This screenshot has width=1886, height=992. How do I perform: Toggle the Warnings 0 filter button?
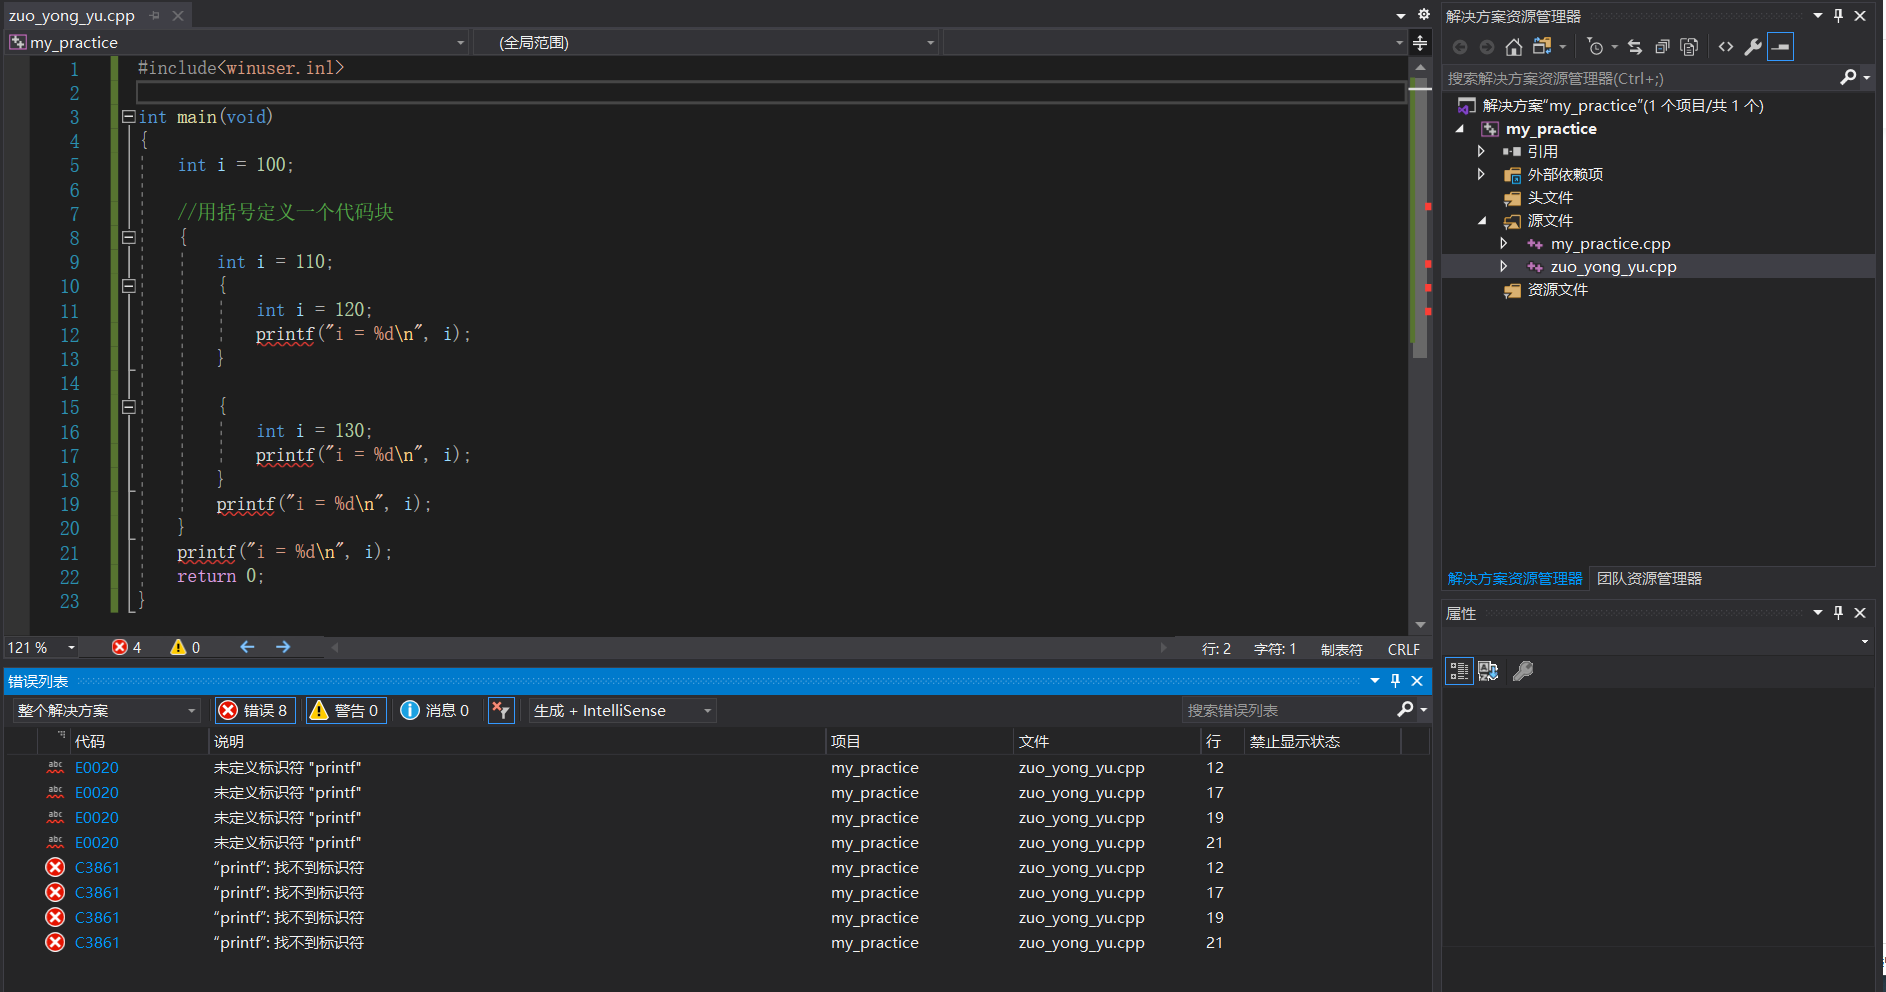[346, 710]
